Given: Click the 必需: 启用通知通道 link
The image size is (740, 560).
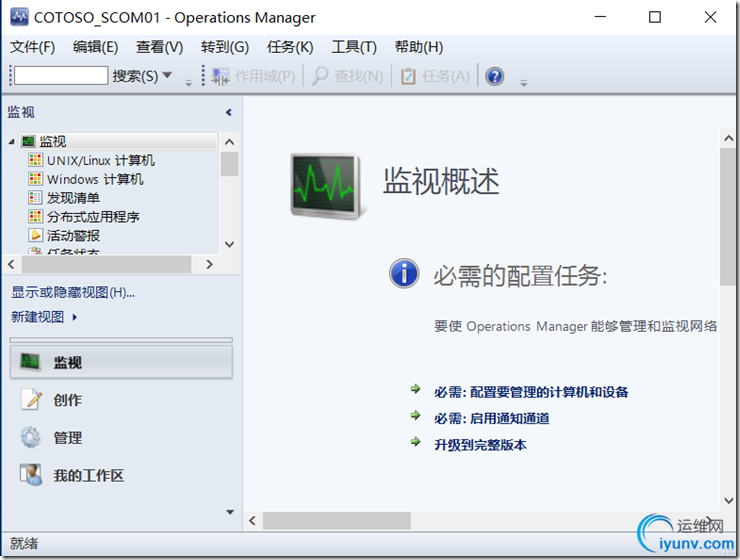Looking at the screenshot, I should coord(492,418).
